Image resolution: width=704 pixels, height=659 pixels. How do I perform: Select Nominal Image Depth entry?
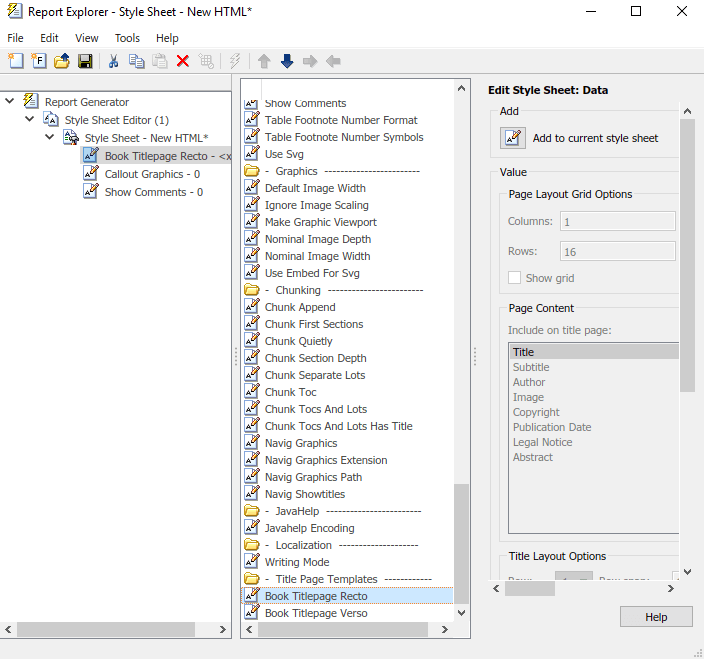318,239
